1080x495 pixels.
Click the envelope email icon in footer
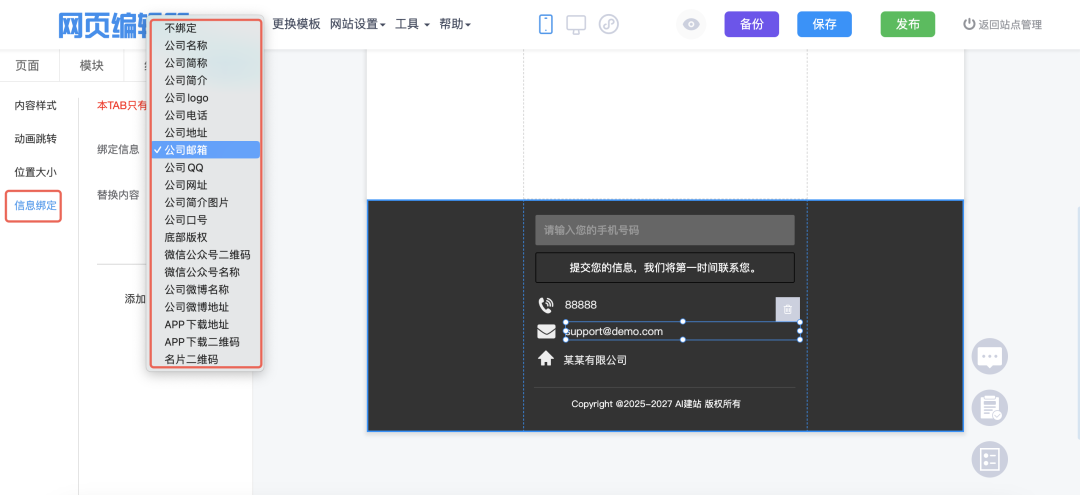(546, 331)
